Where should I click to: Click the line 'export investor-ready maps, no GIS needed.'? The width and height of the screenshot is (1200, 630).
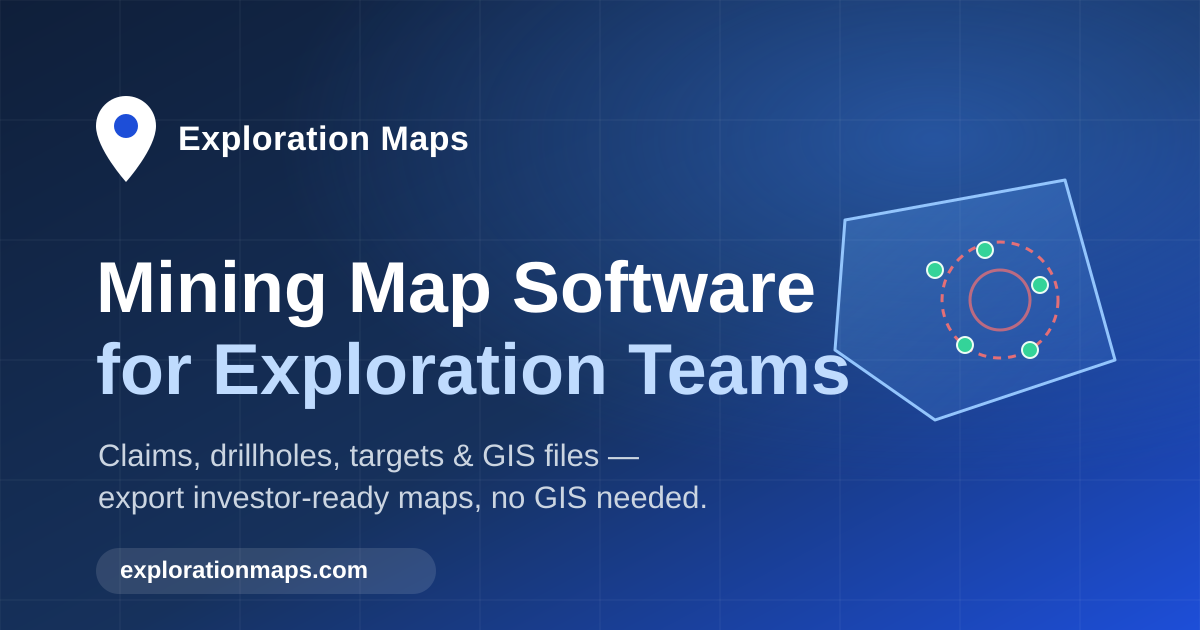pyautogui.click(x=403, y=498)
